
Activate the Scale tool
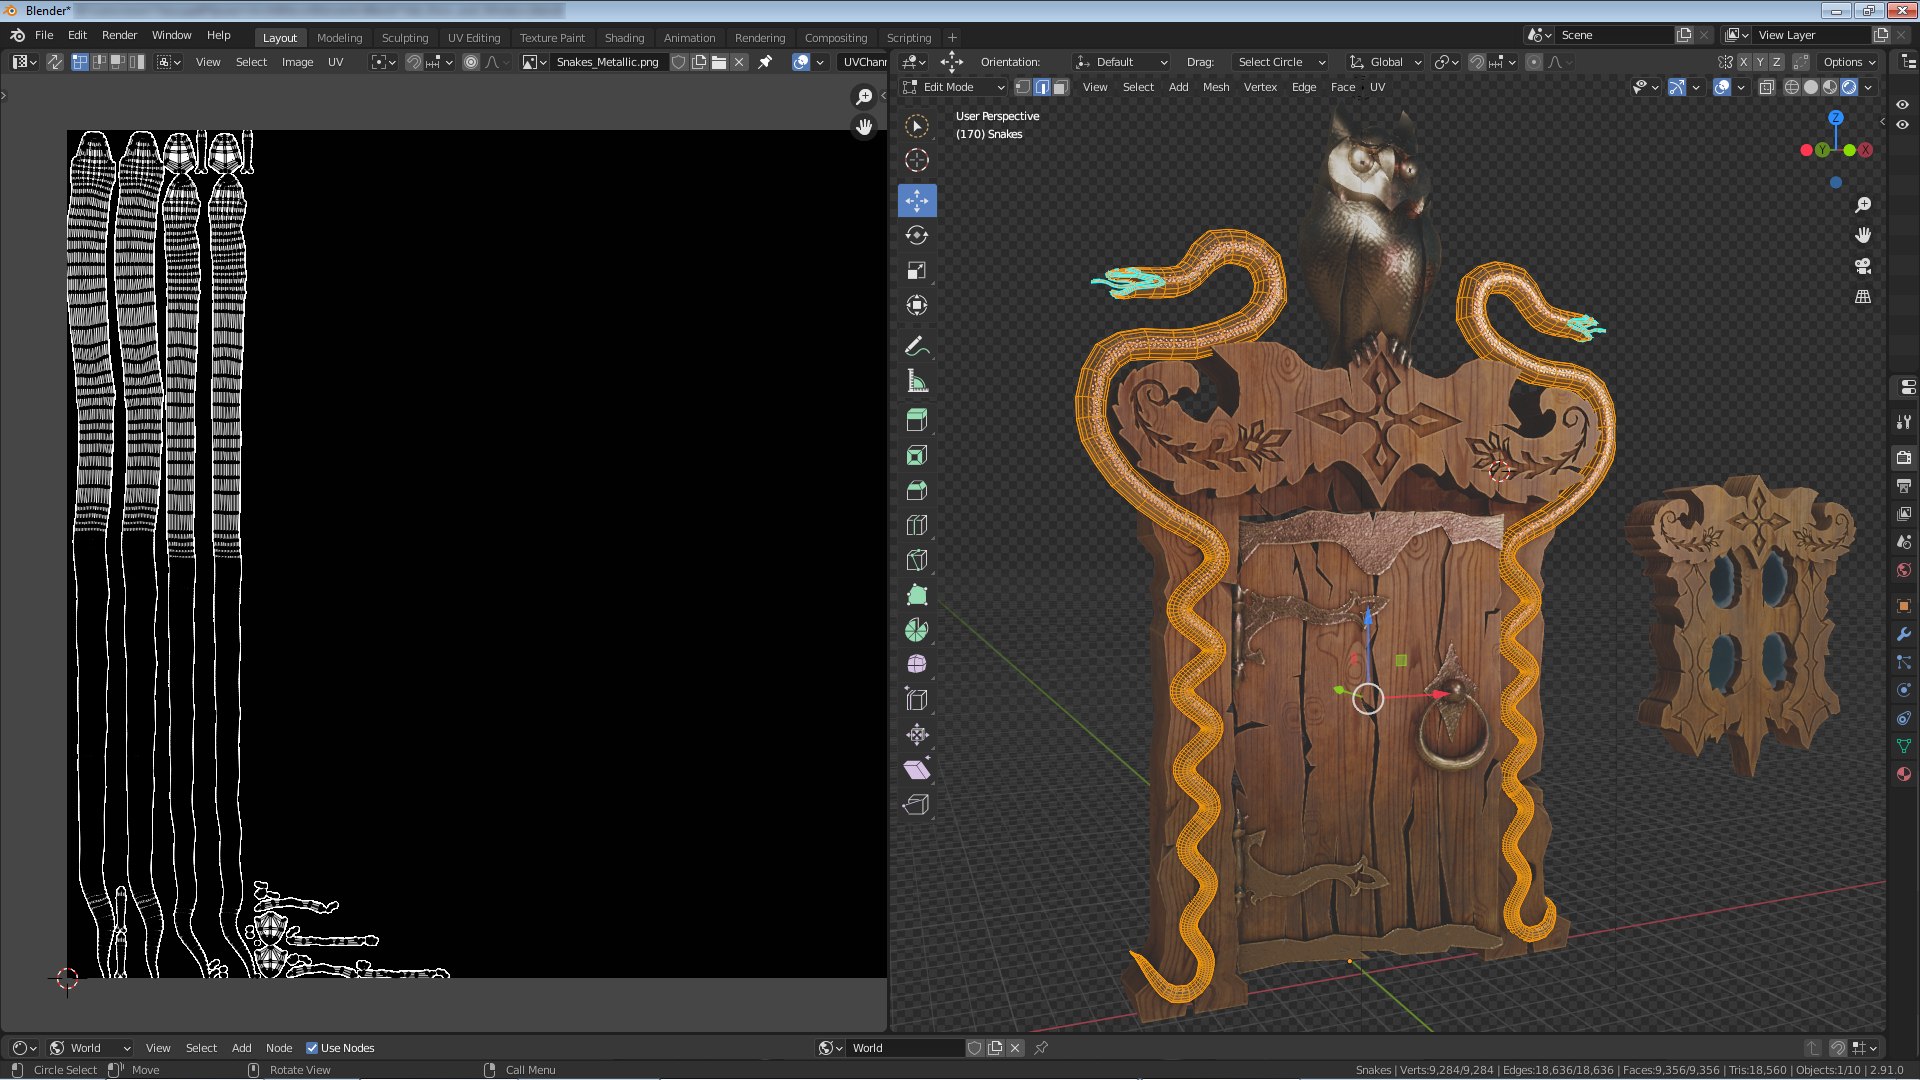click(x=916, y=270)
